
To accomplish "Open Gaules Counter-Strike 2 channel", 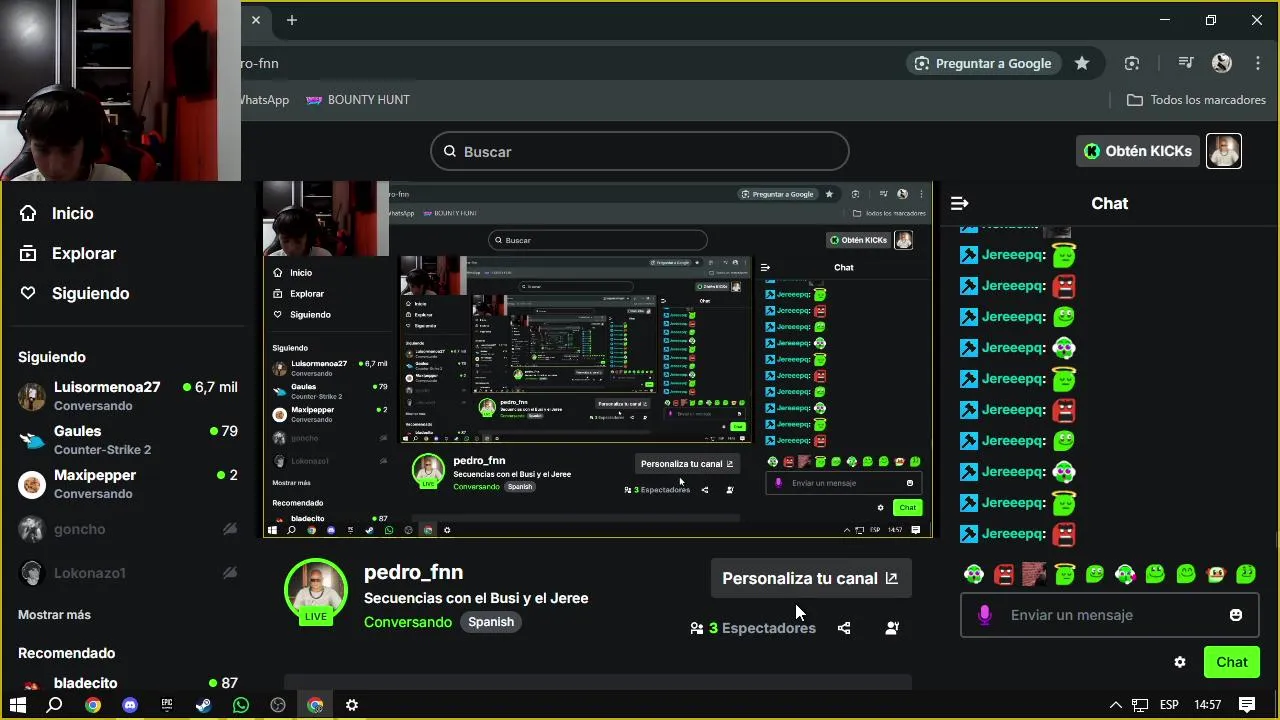I will click(x=128, y=440).
